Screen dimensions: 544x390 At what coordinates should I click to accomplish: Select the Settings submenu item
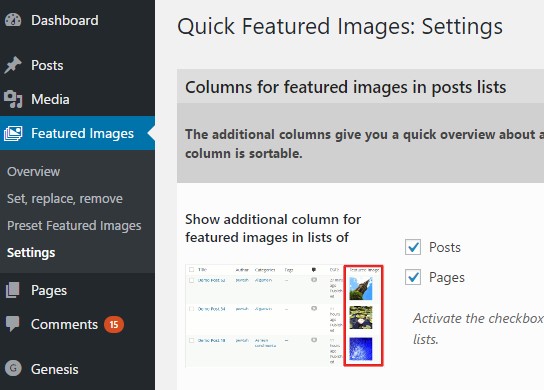pyautogui.click(x=31, y=253)
